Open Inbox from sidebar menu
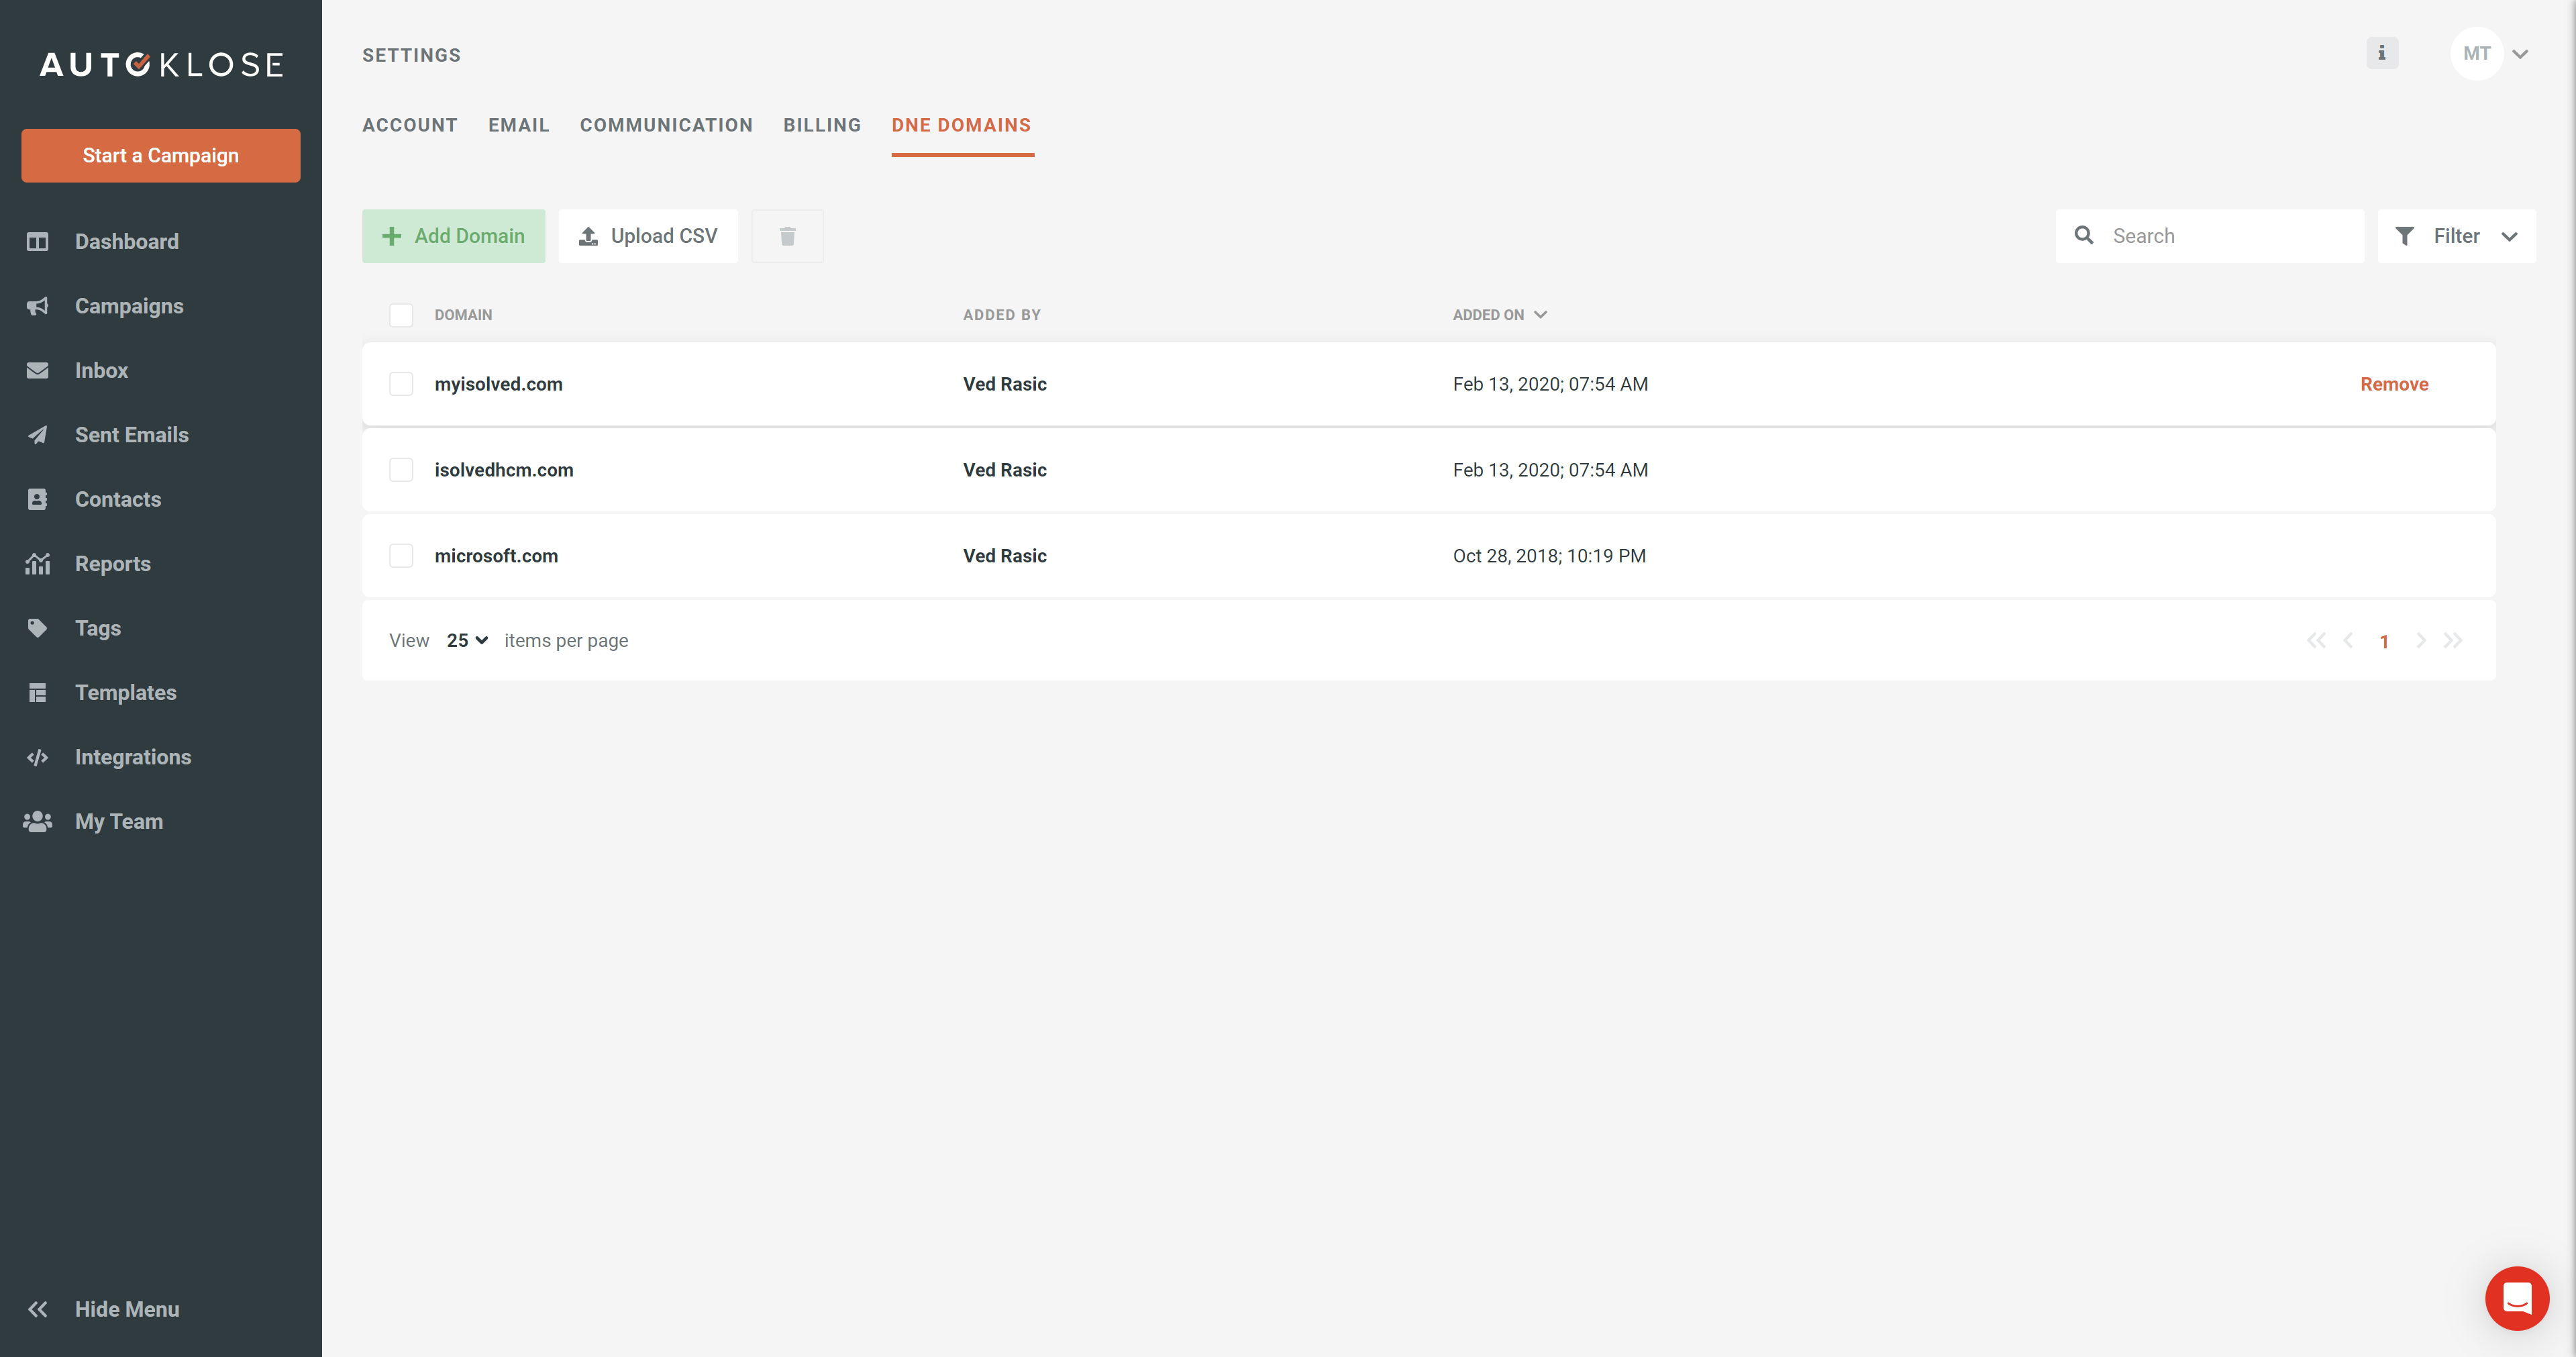 pyautogui.click(x=101, y=371)
